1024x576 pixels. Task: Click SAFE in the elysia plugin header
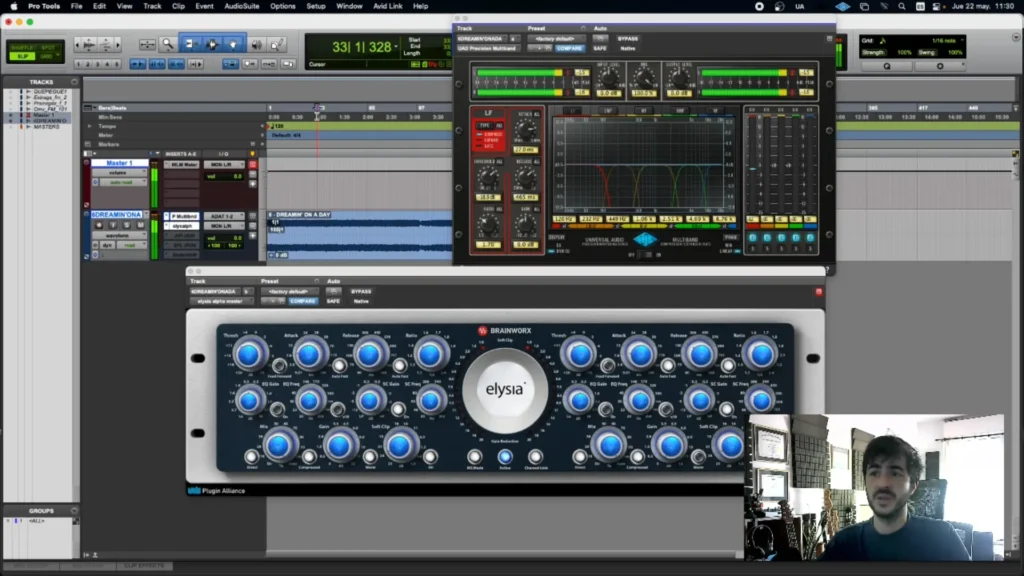334,301
